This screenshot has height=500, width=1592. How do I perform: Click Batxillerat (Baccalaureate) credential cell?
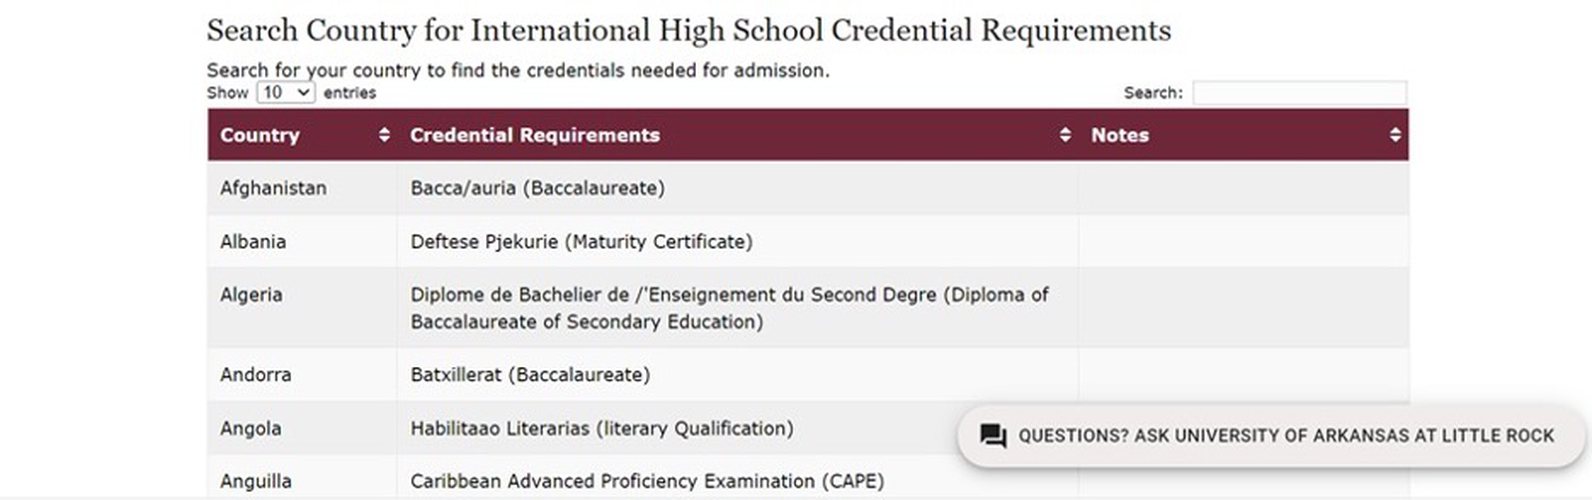(738, 375)
